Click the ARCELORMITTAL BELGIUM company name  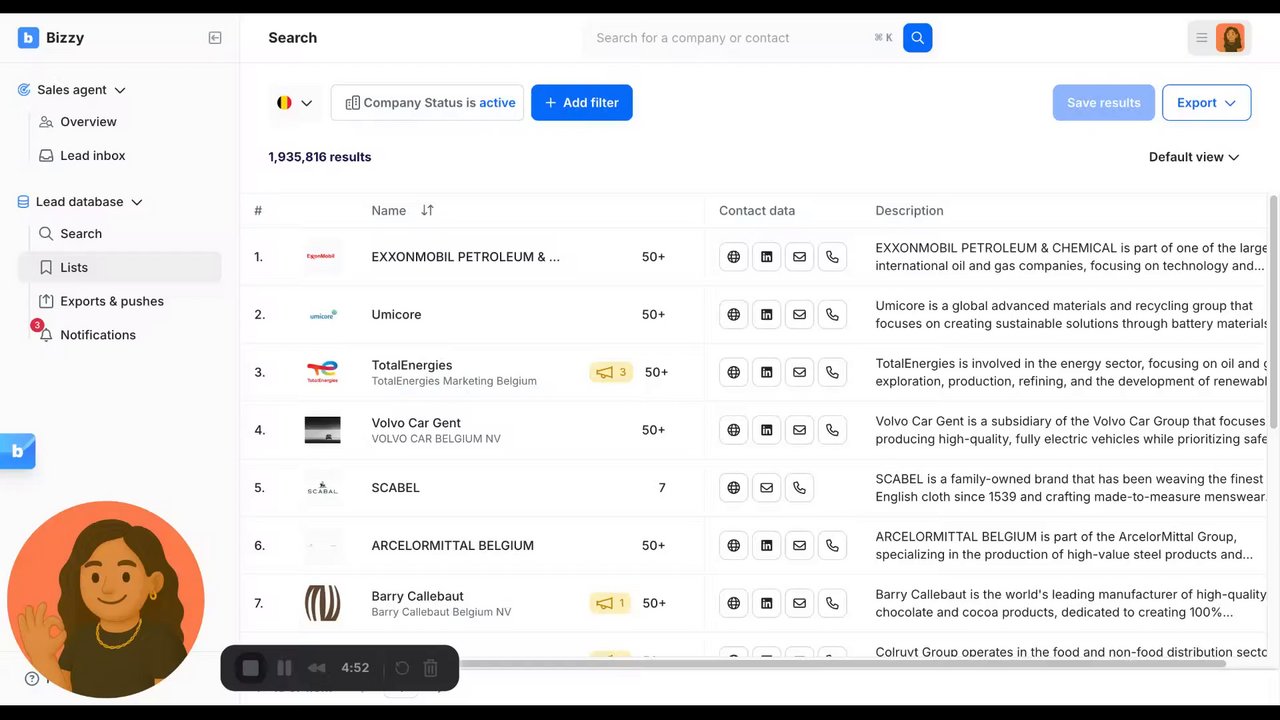tap(452, 546)
